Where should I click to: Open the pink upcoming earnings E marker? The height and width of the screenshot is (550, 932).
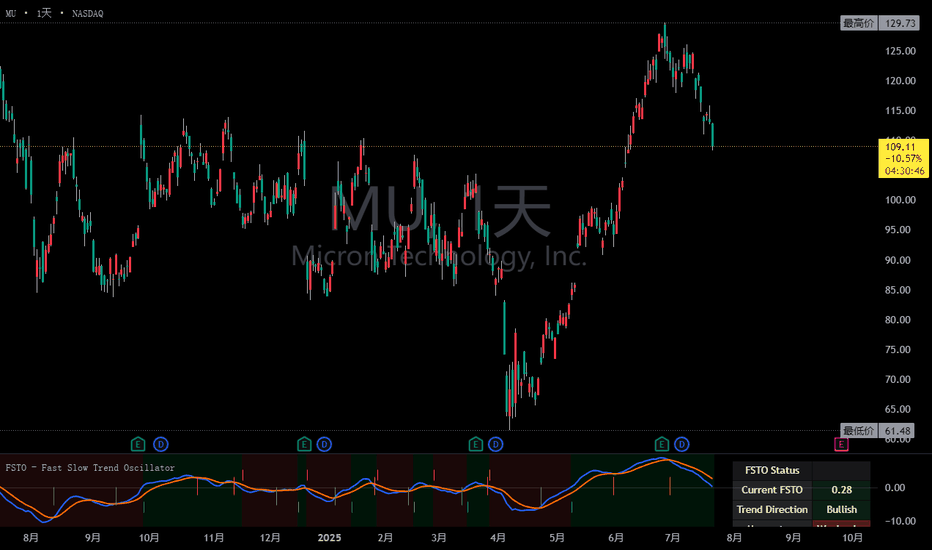(841, 444)
